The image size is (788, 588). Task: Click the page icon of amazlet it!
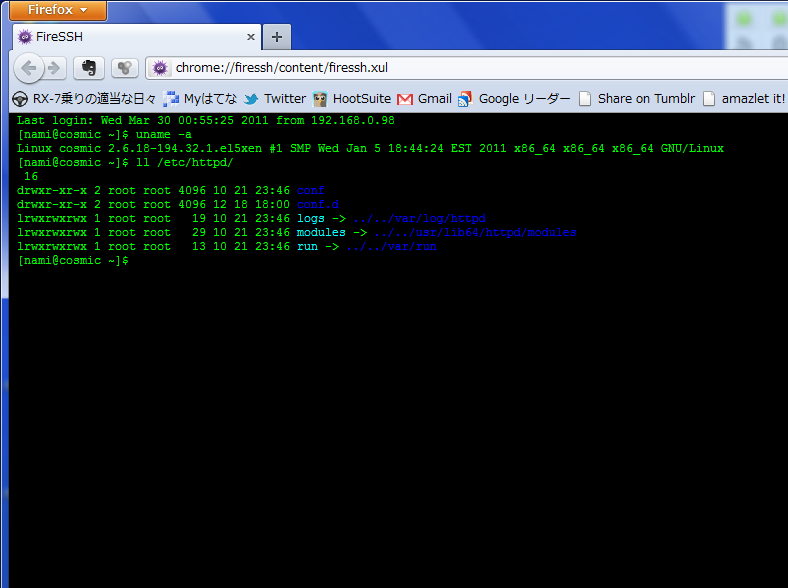pos(709,99)
